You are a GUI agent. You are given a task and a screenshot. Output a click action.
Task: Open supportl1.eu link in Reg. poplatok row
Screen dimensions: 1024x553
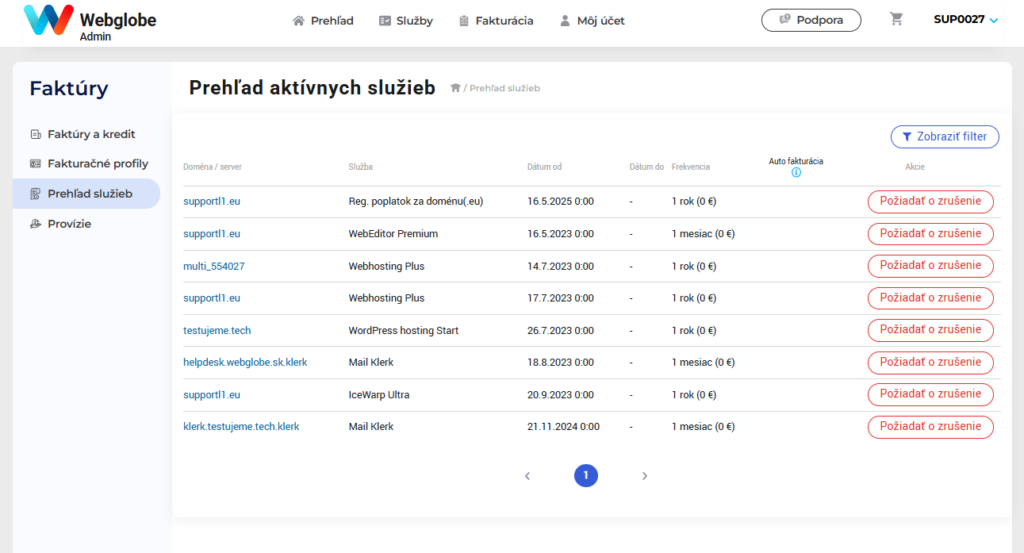coord(212,202)
